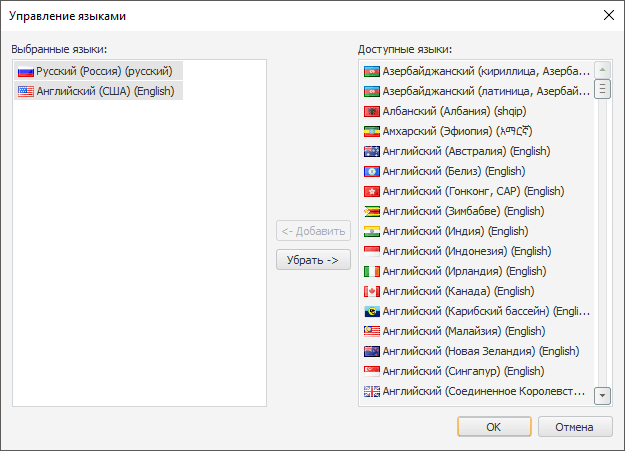Click the Ireland flag icon
The height and width of the screenshot is (451, 625).
coord(371,271)
